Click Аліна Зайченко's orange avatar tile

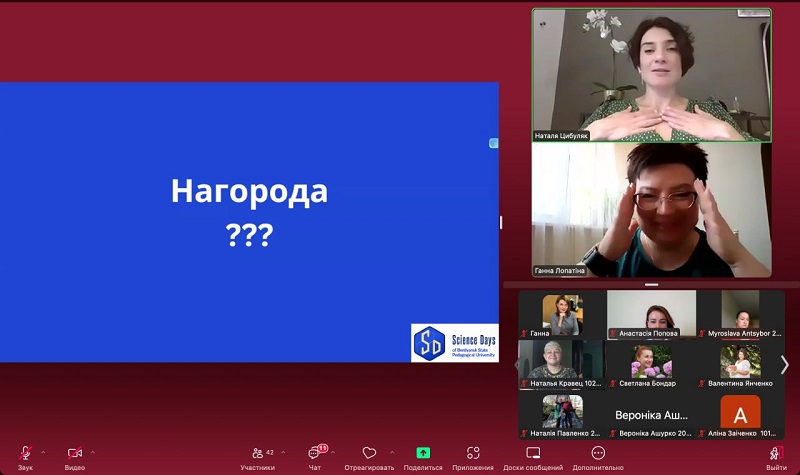740,414
